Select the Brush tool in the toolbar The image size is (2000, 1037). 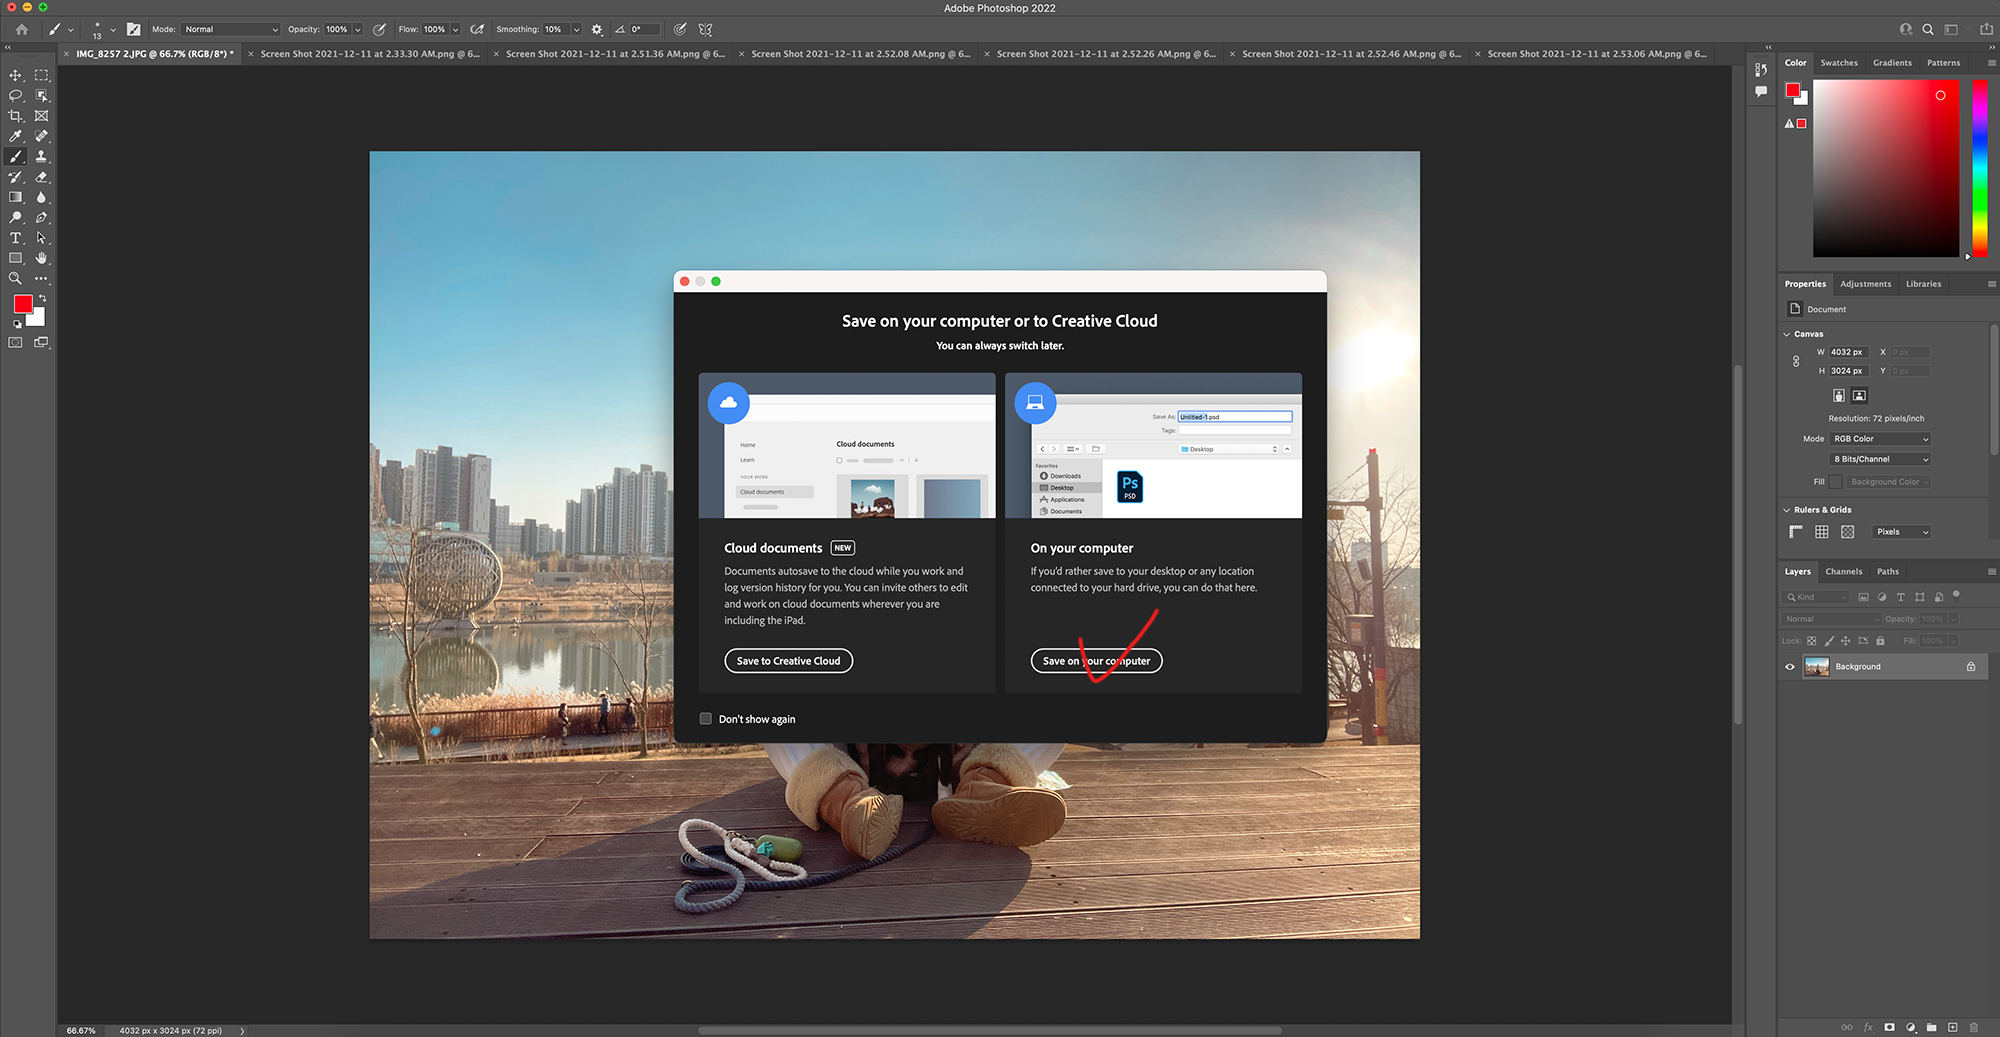[x=15, y=157]
